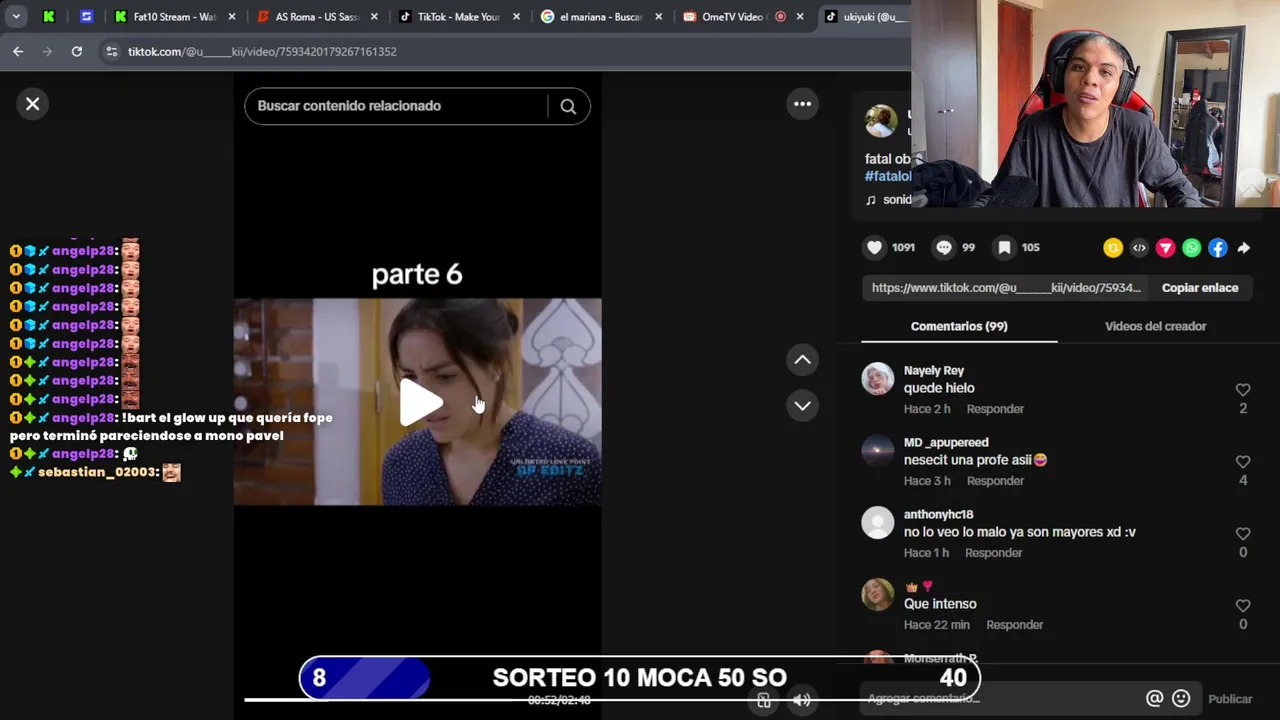Like MD_apupereed's comment
The width and height of the screenshot is (1280, 720).
tap(1243, 462)
